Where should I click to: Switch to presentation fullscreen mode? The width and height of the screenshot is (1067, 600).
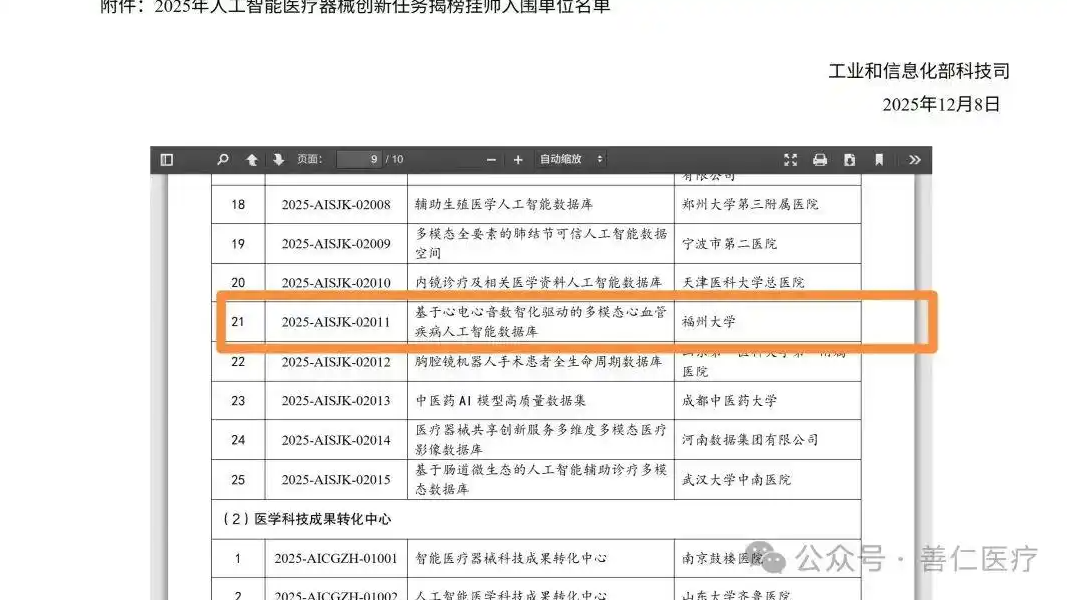(x=791, y=160)
